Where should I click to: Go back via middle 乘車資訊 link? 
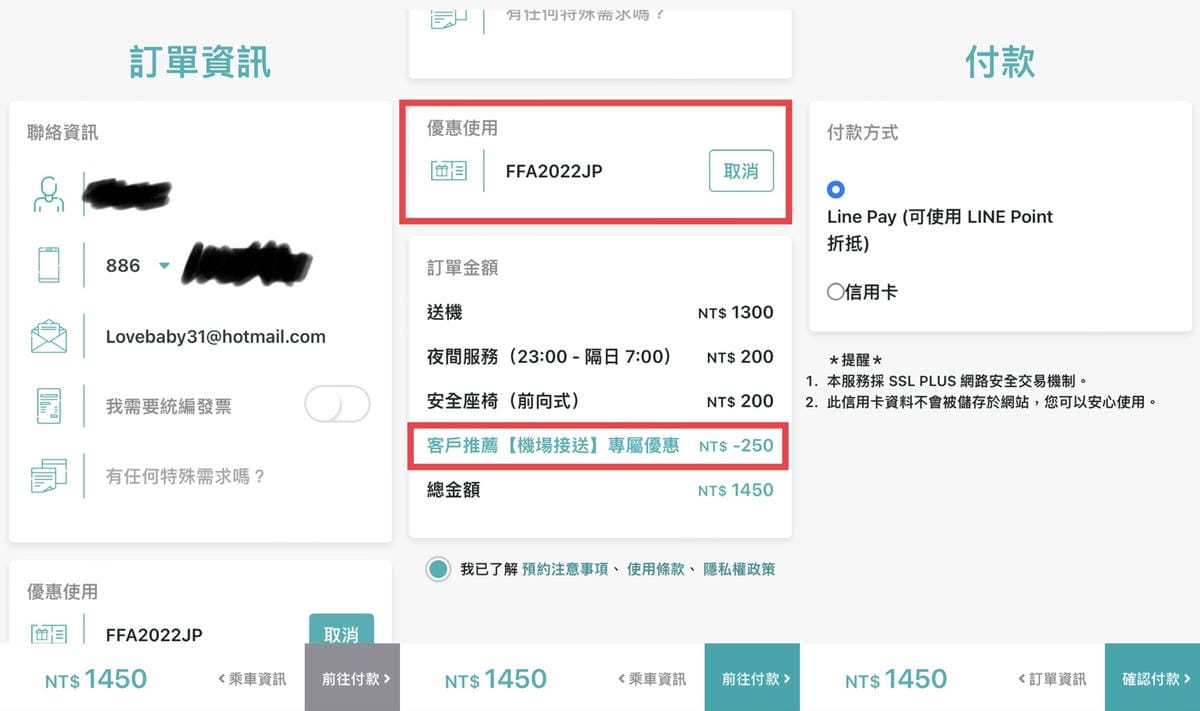[x=652, y=679]
